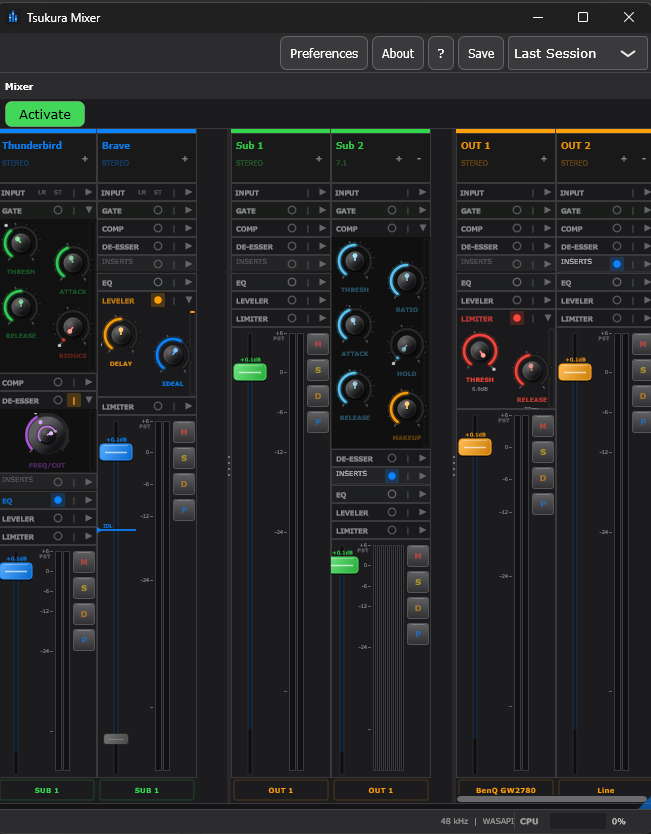651x834 pixels.
Task: Click the Thunderbird De-Esser listen icon
Action: point(74,400)
